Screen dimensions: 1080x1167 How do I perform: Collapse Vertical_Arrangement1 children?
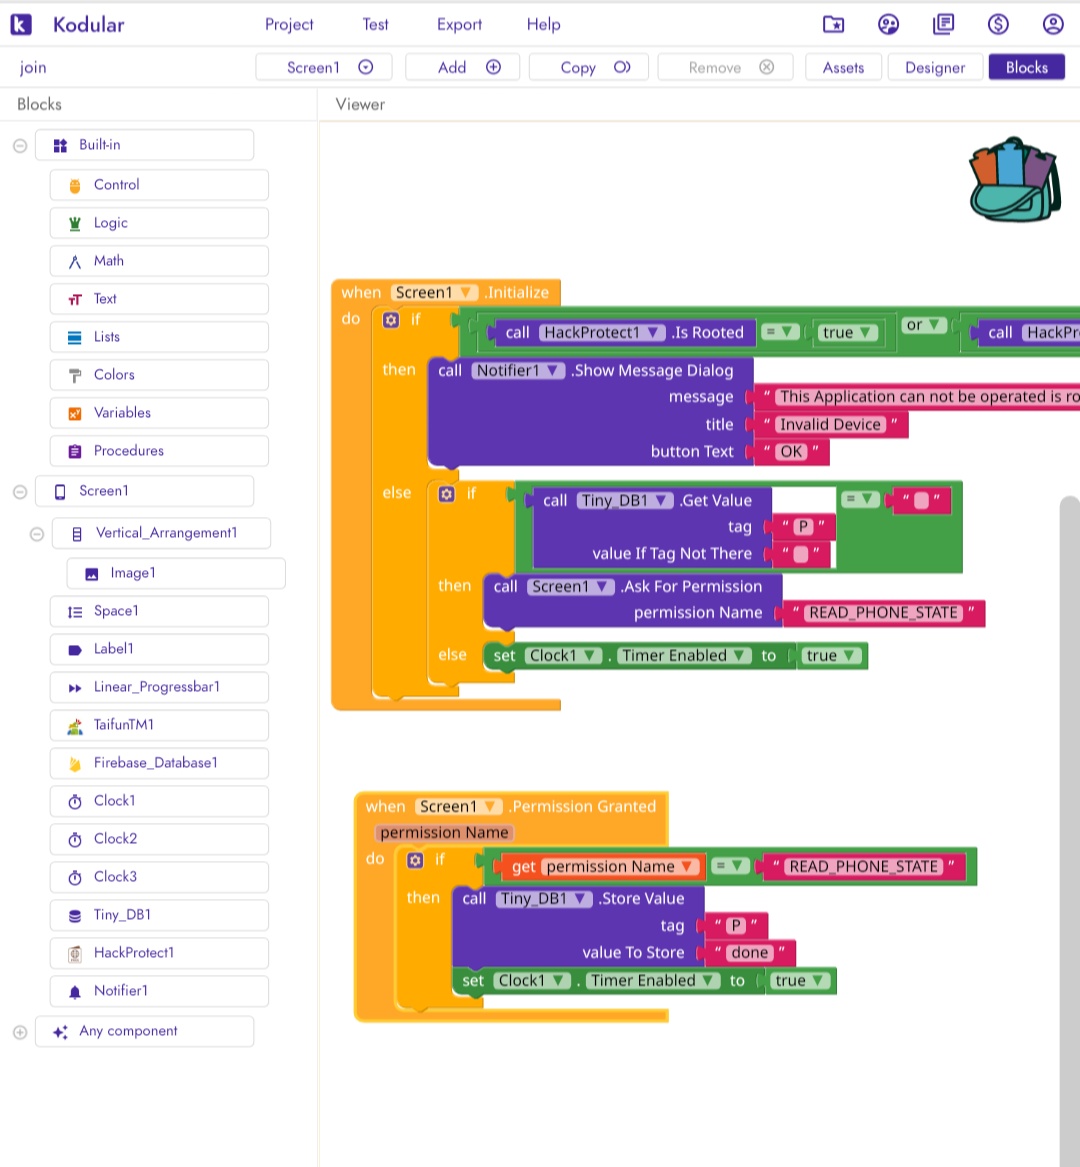tap(36, 534)
